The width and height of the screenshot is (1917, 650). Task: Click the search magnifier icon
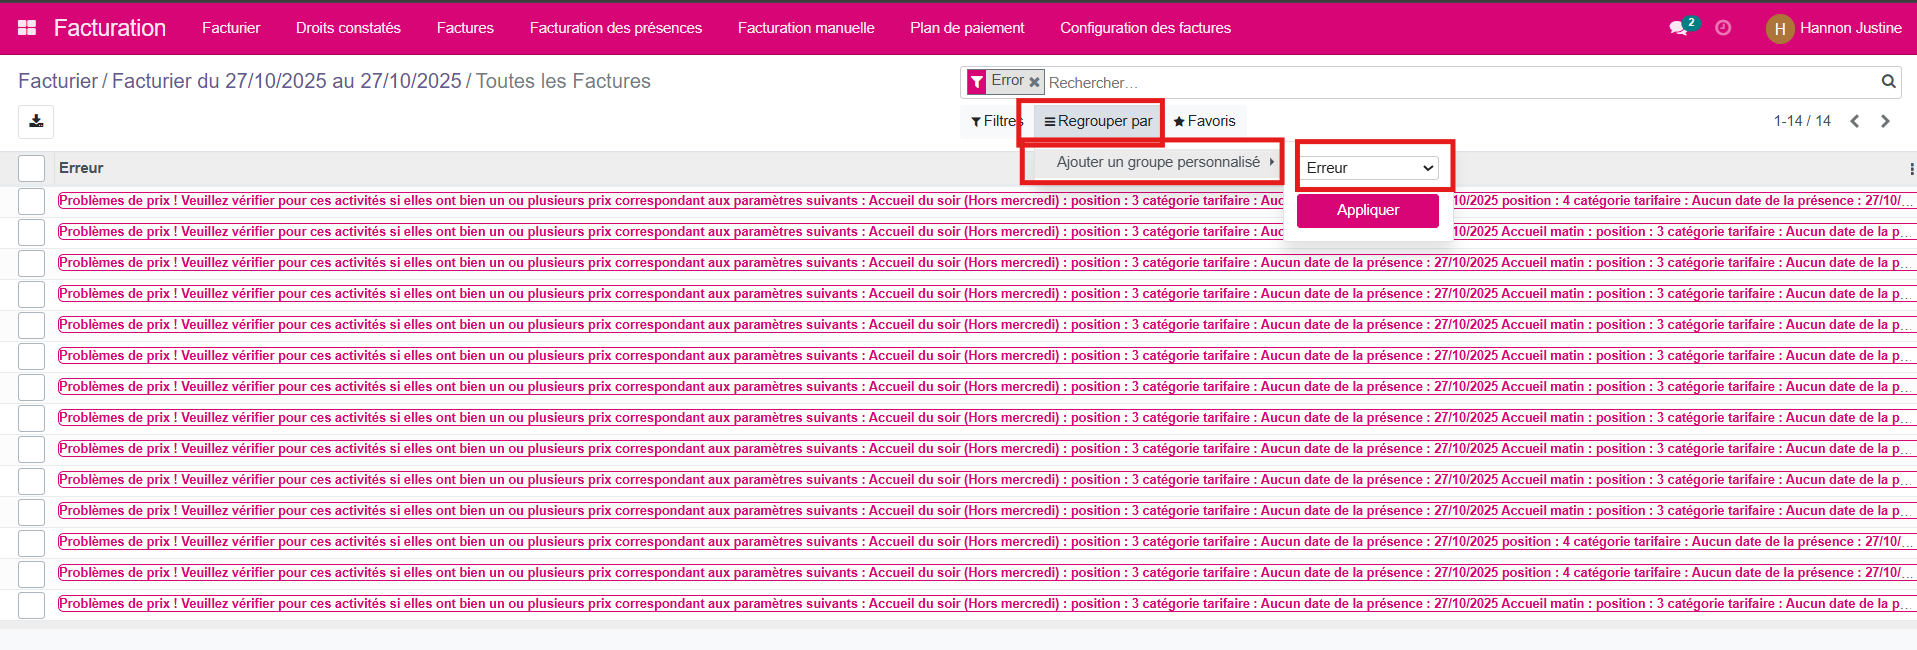1888,82
